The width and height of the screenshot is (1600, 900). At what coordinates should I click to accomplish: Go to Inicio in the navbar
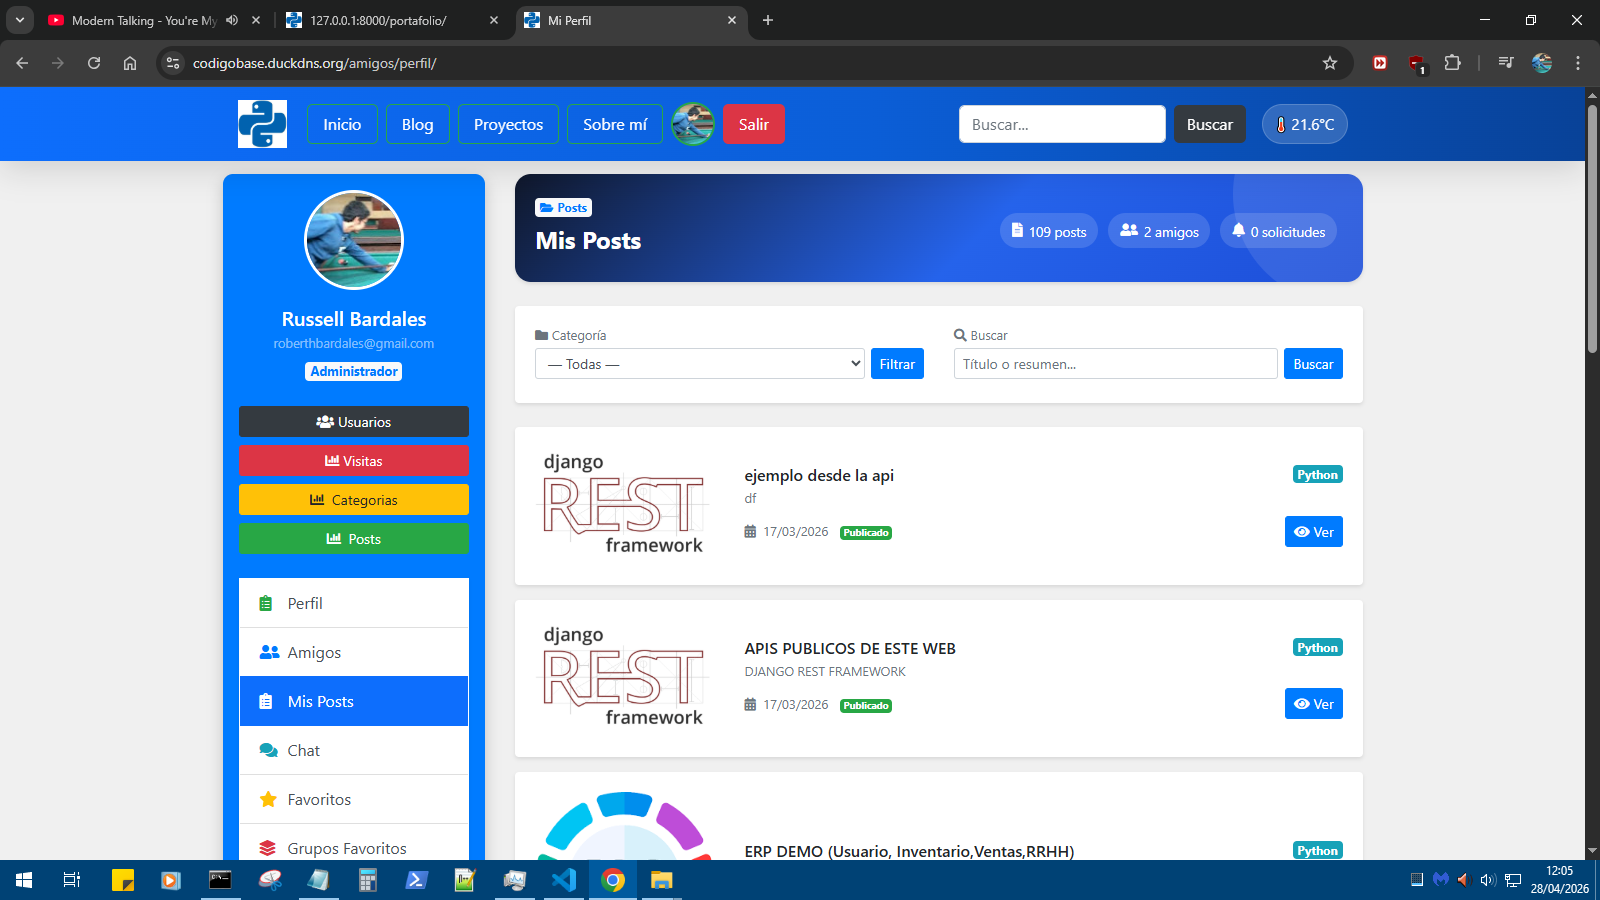[342, 124]
